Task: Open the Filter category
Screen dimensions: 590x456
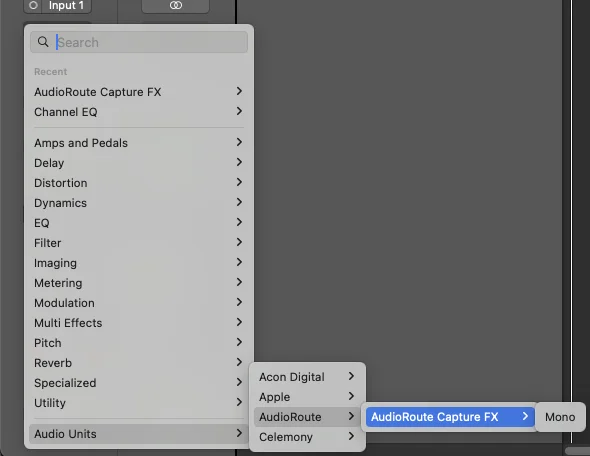Action: click(139, 243)
